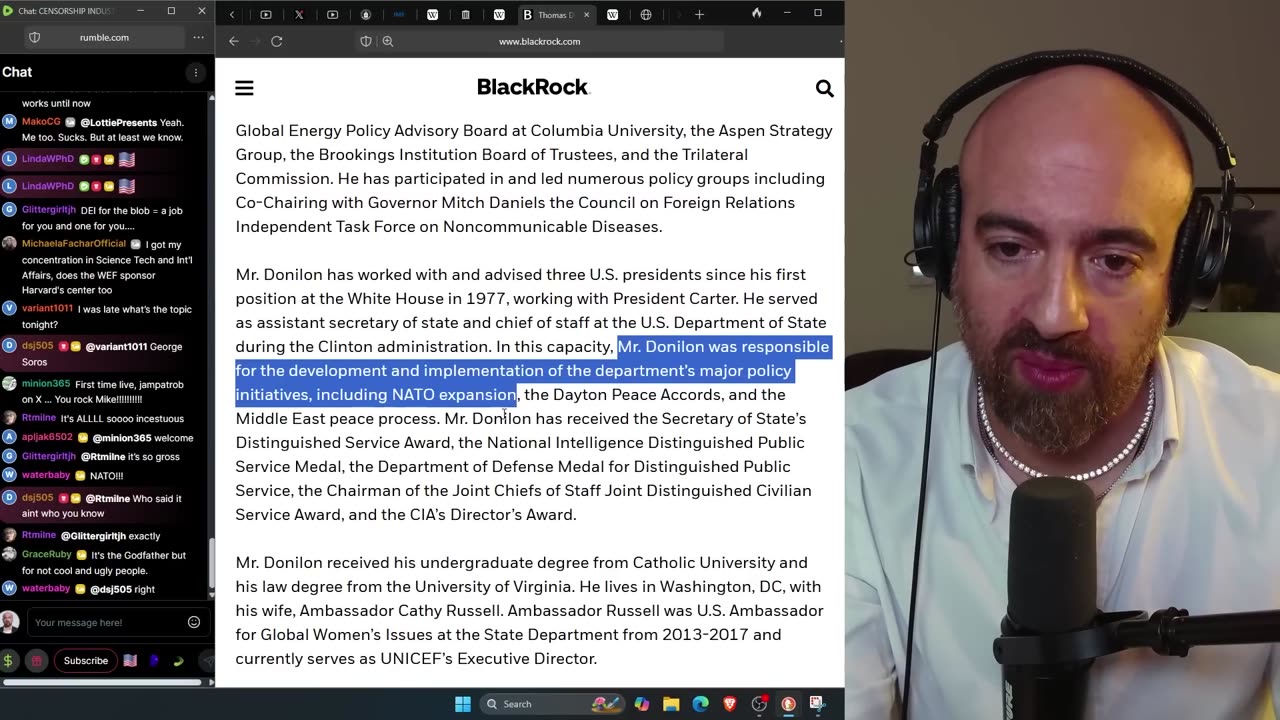1280x720 pixels.
Task: Click the Snipping Tool taskbar icon
Action: tap(817, 704)
